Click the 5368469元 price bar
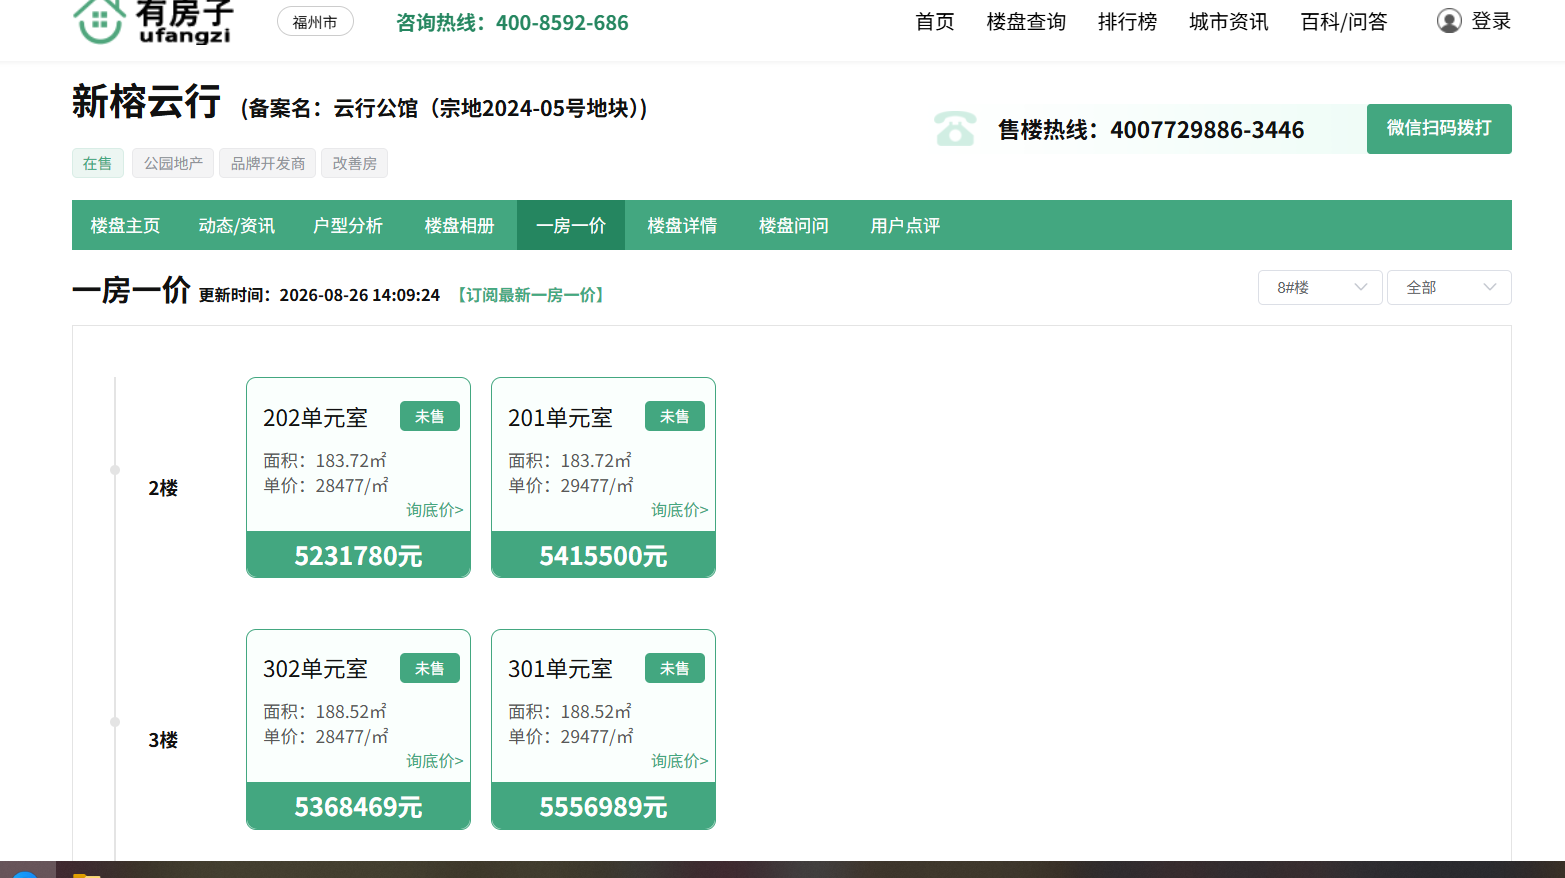Image resolution: width=1565 pixels, height=878 pixels. (x=358, y=806)
